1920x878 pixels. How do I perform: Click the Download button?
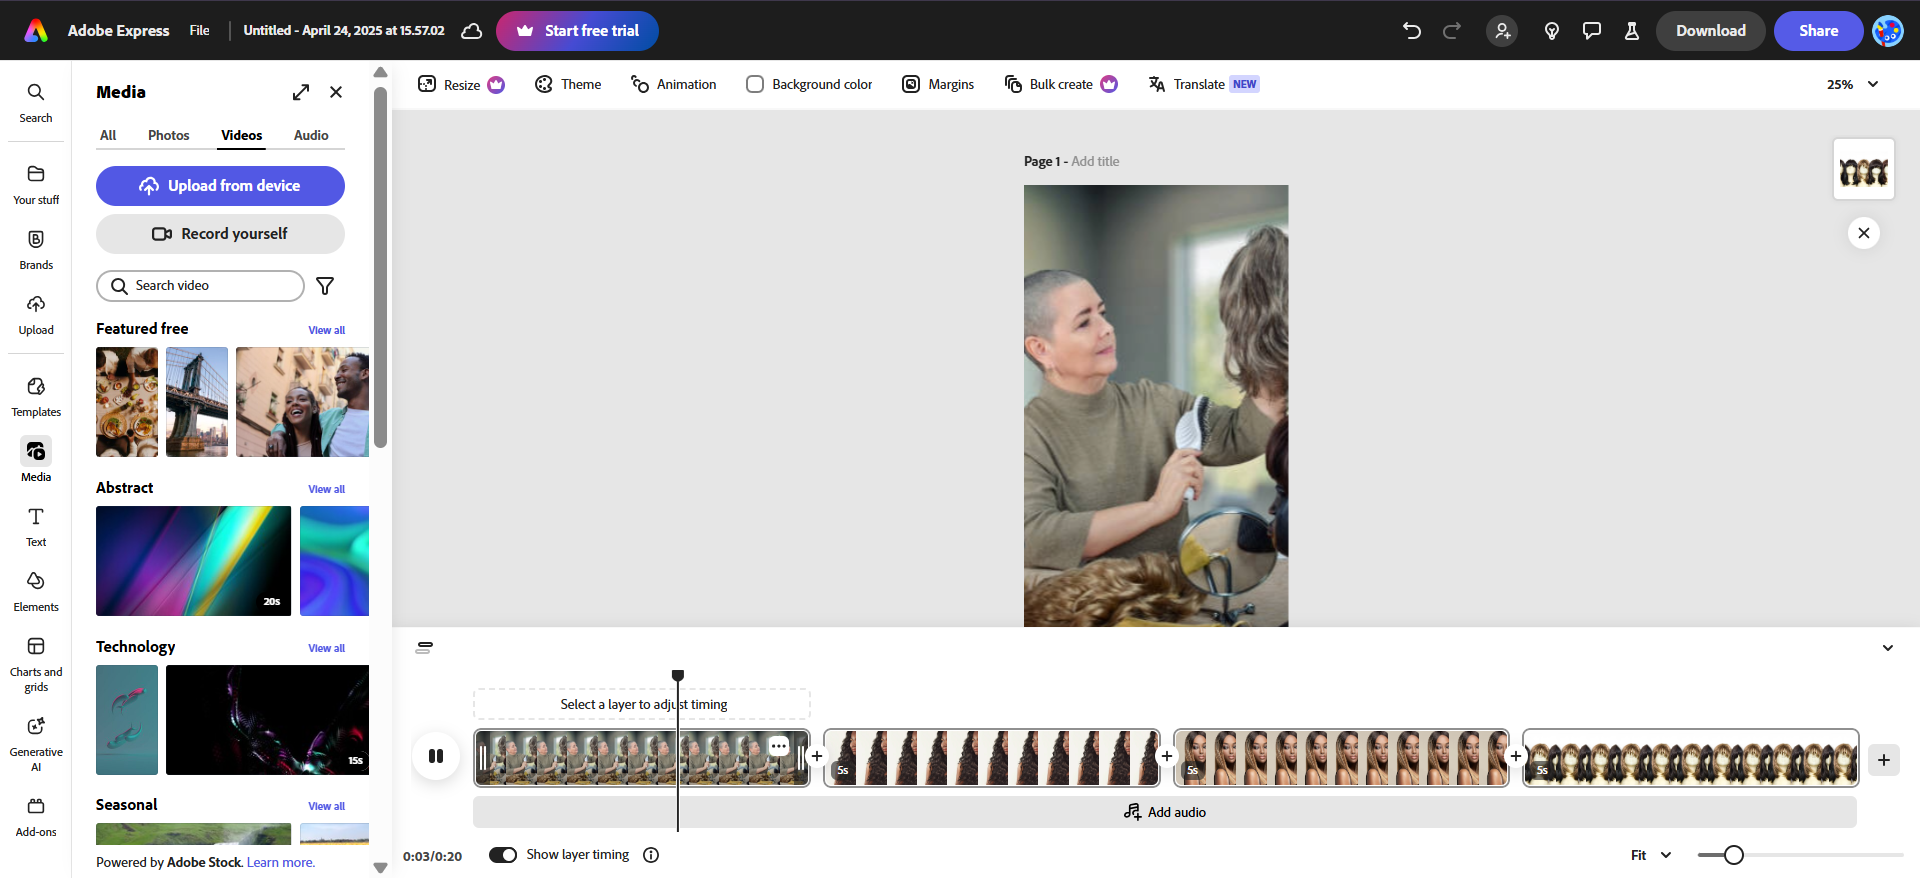click(1711, 31)
